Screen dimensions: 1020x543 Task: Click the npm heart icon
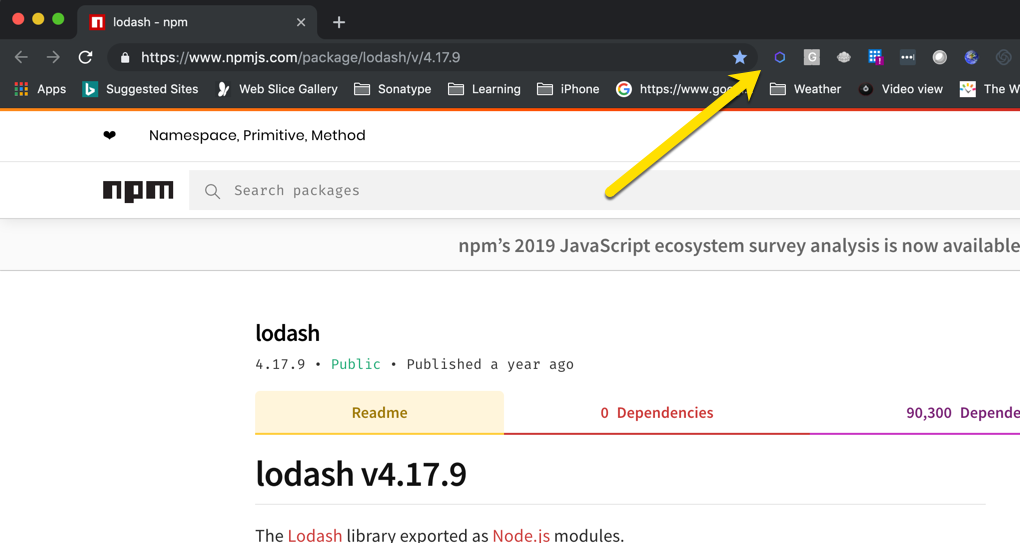click(x=109, y=135)
